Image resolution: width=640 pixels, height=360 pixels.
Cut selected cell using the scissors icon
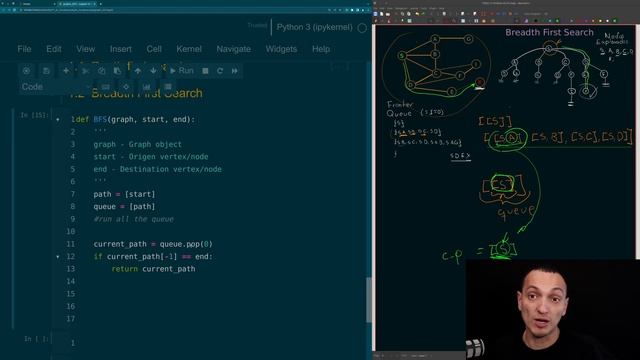85,71
